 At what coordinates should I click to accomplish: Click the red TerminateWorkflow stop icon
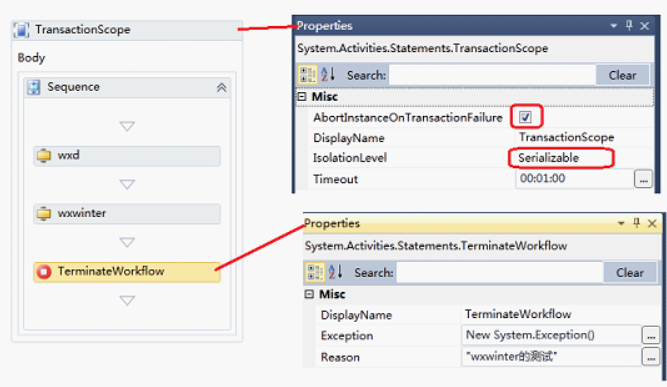(x=44, y=271)
